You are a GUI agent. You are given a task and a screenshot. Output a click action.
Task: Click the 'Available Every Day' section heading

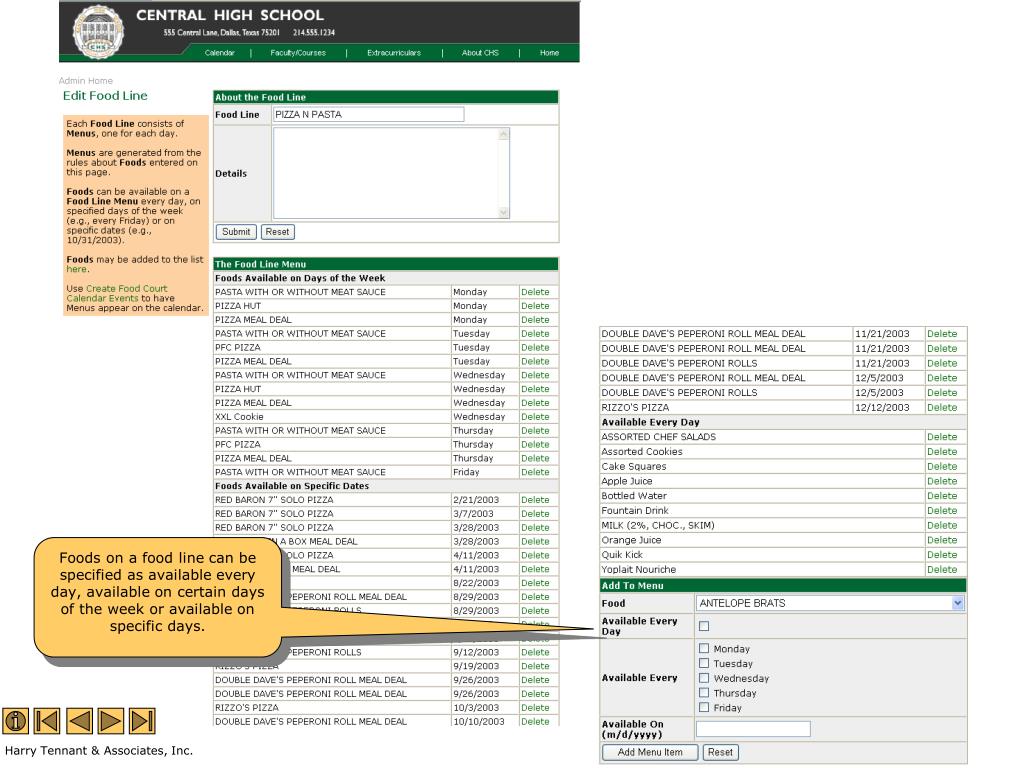[650, 422]
